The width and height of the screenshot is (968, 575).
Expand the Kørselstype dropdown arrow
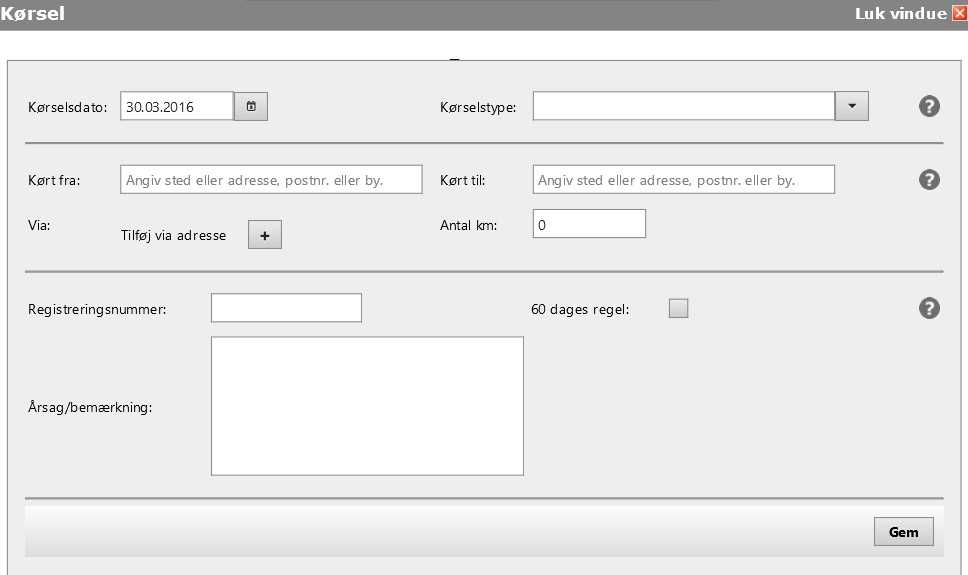click(x=852, y=106)
